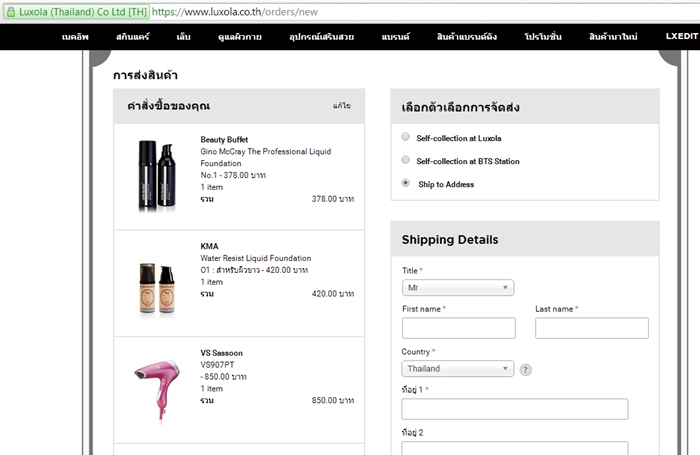This screenshot has width=700, height=455.
Task: Click the 378.00 บาท total amount
Action: 333,199
